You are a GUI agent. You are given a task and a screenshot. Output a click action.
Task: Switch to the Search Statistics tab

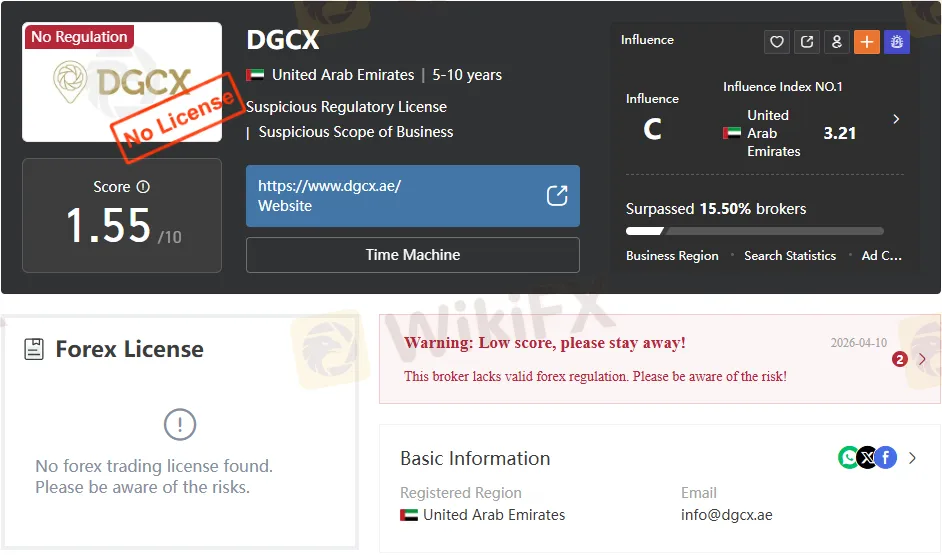point(790,256)
